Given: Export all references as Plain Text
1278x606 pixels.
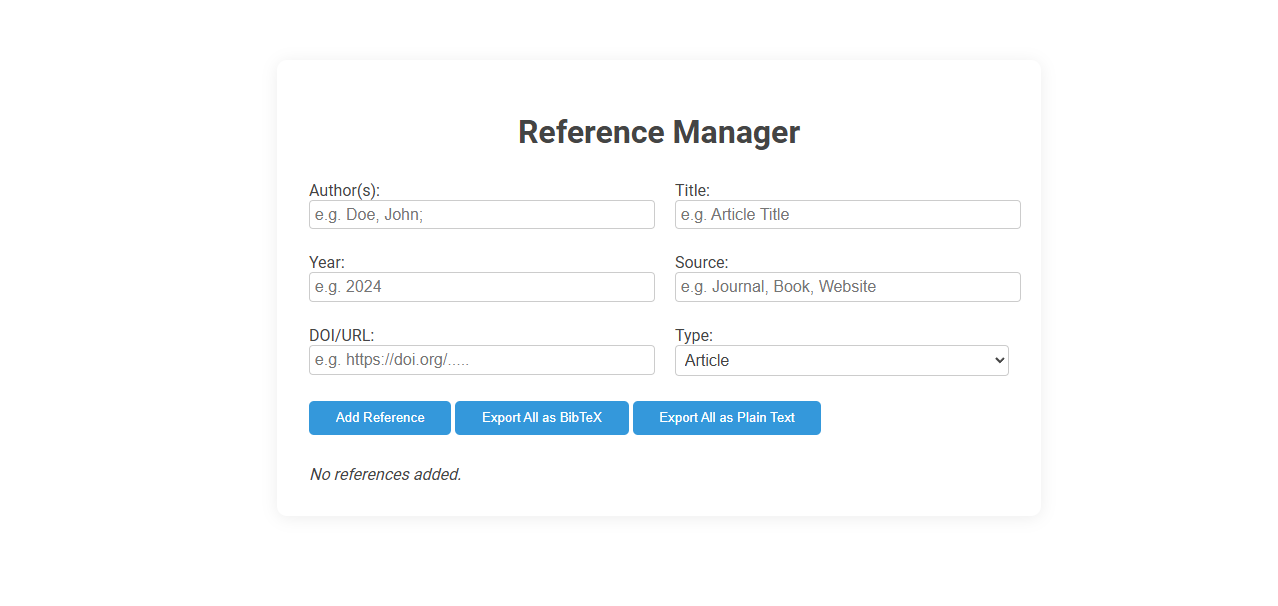Looking at the screenshot, I should point(726,418).
